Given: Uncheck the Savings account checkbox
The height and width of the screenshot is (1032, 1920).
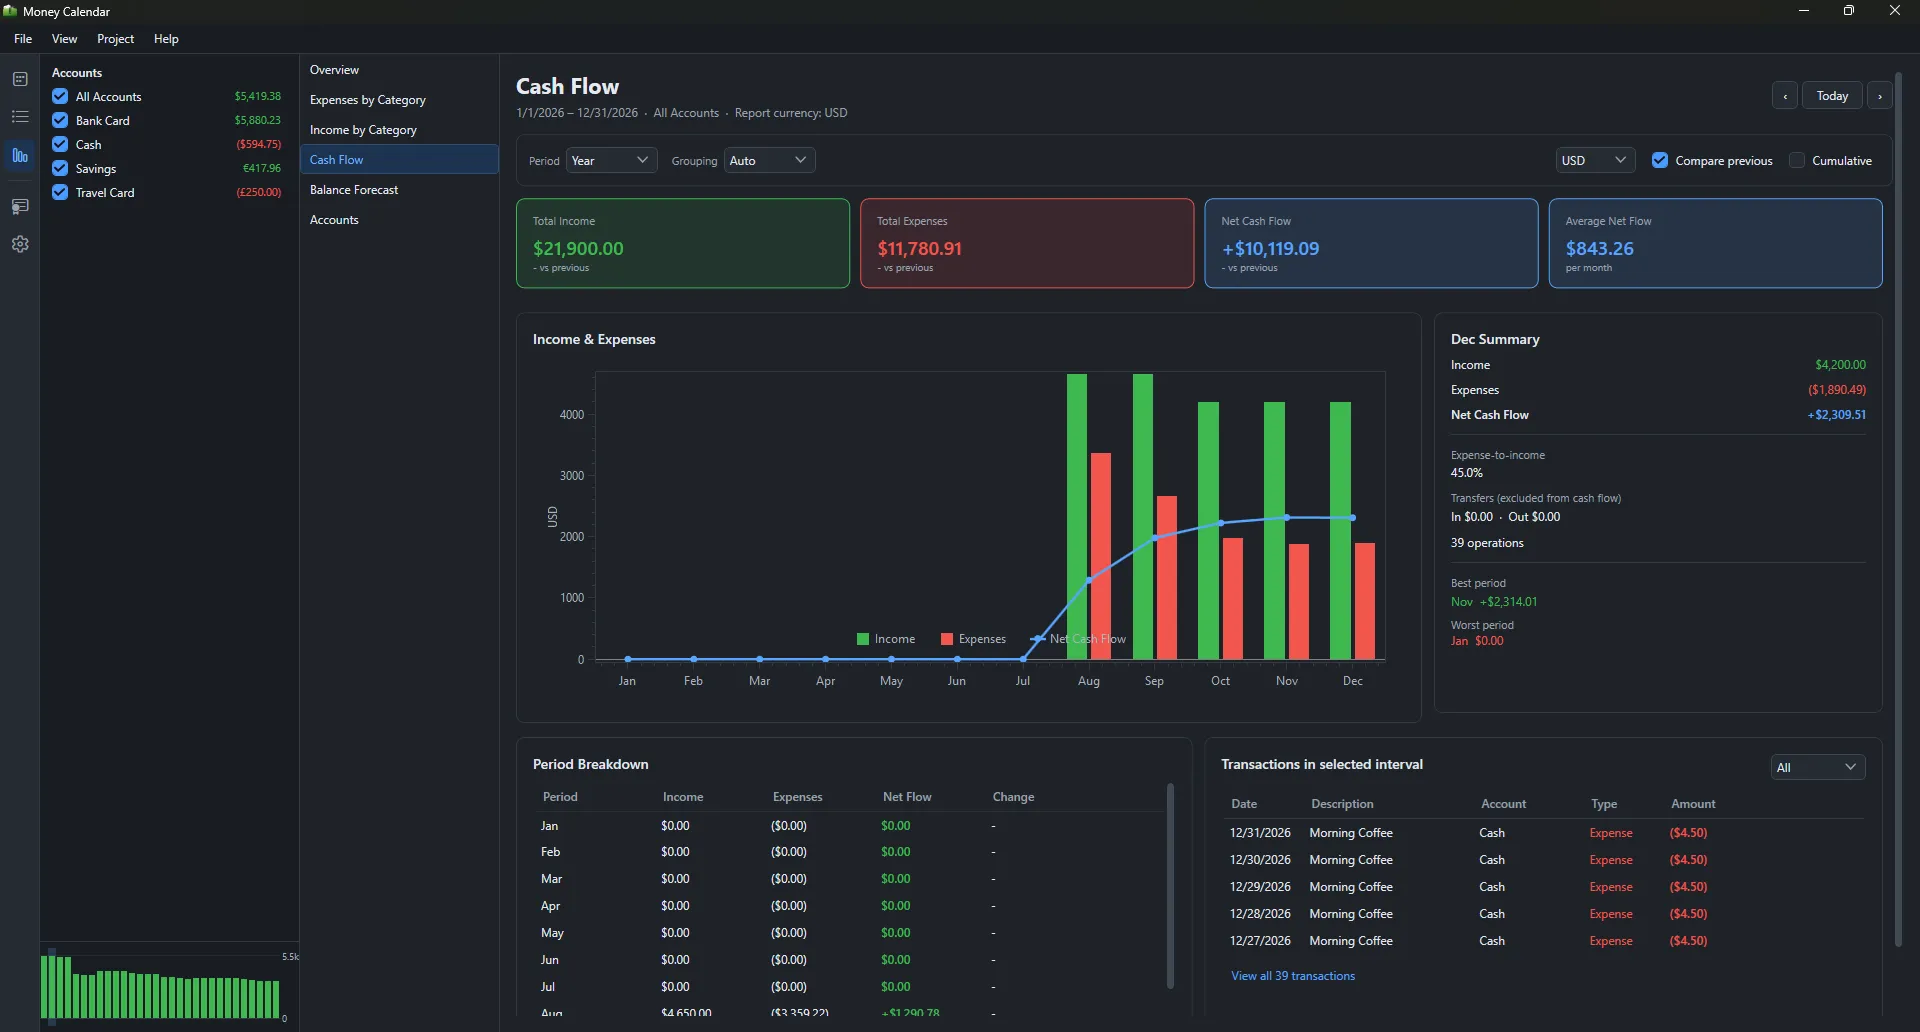Looking at the screenshot, I should 60,168.
